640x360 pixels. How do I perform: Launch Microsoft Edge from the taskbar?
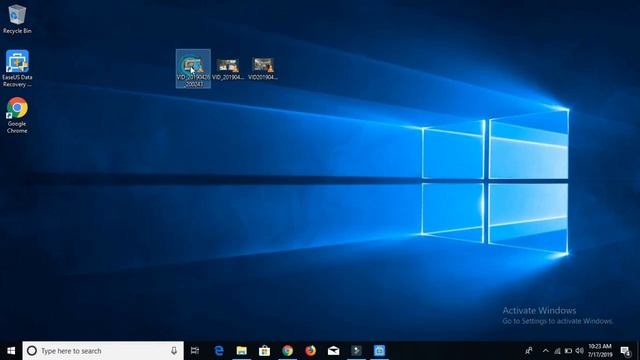219,351
